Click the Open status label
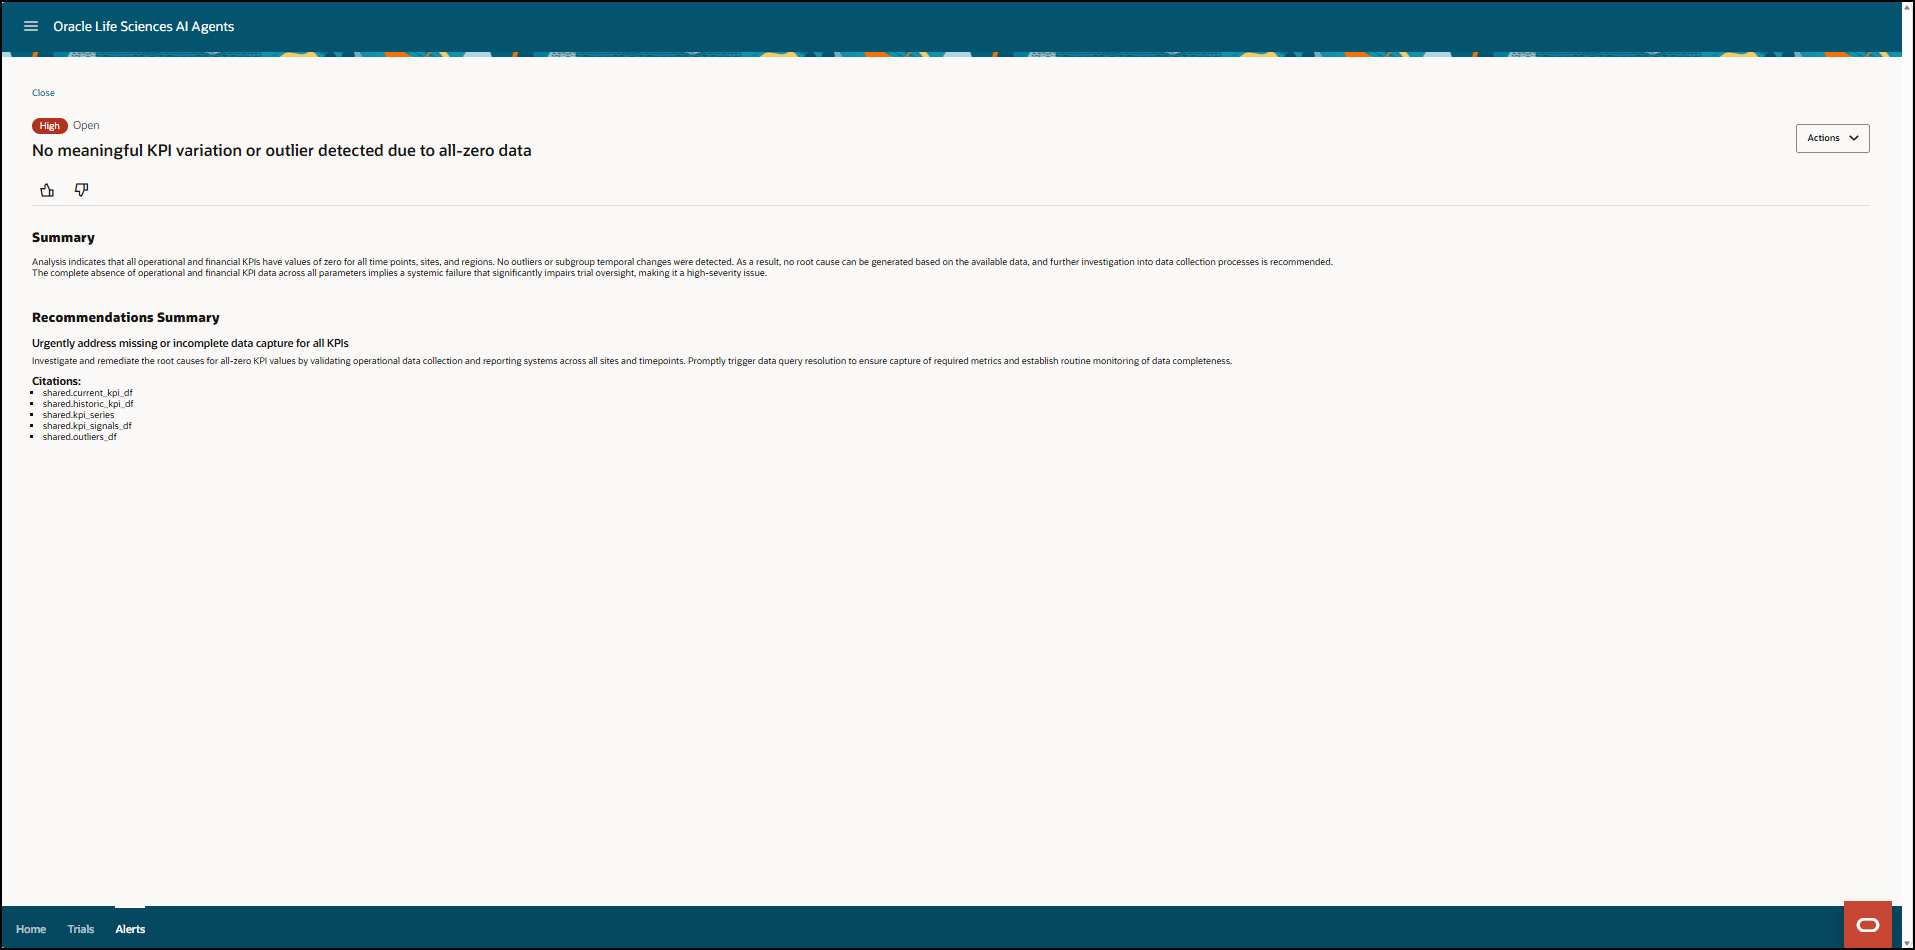 (x=86, y=126)
